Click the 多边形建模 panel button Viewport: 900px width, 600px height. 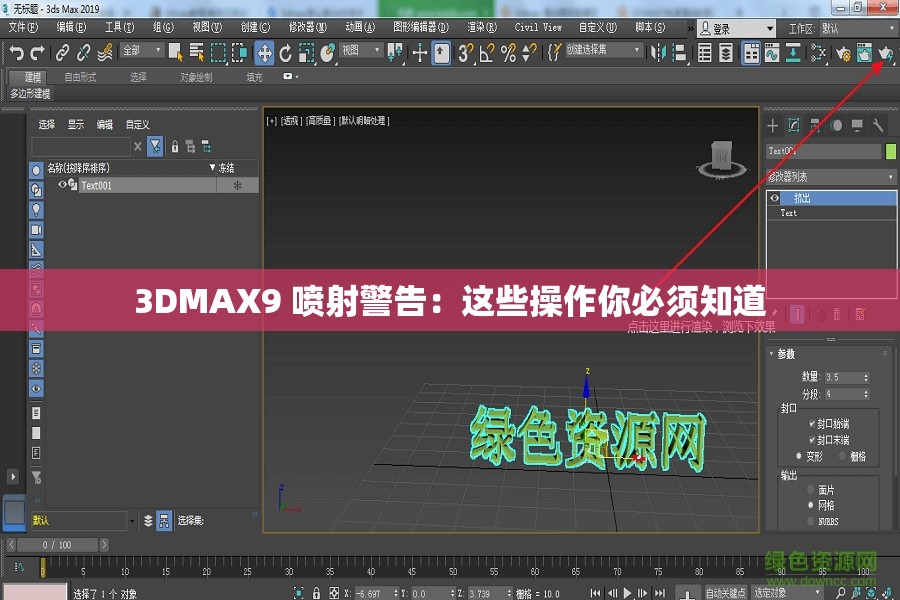30,94
